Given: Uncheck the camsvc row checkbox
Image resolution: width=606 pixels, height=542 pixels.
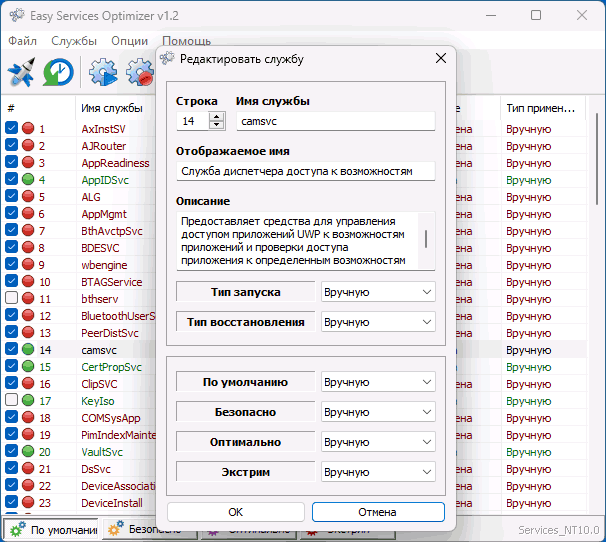Looking at the screenshot, I should coord(12,349).
